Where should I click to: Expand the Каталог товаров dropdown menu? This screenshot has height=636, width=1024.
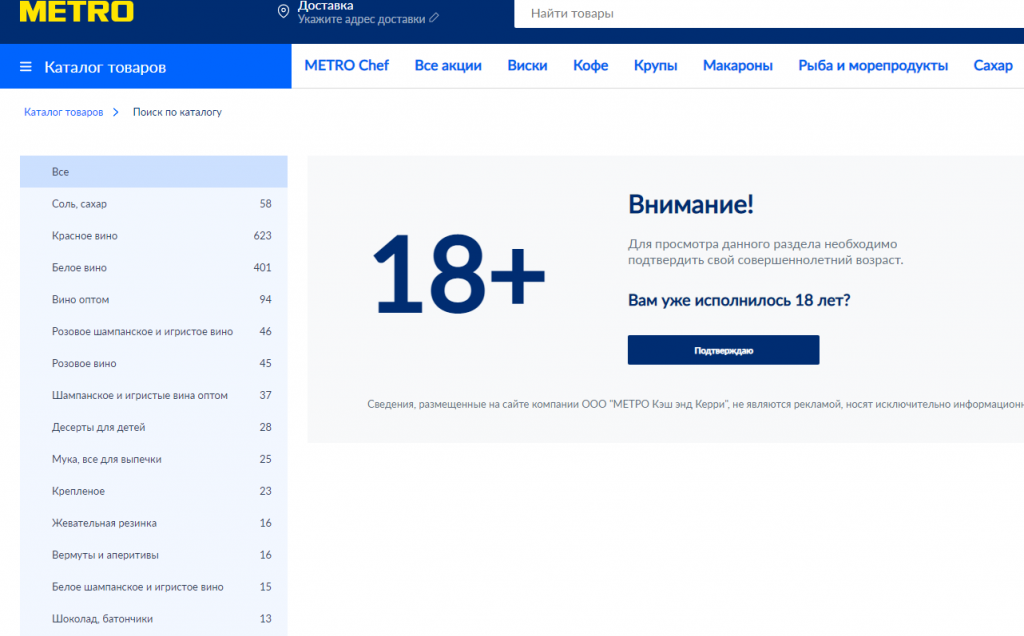pos(105,67)
